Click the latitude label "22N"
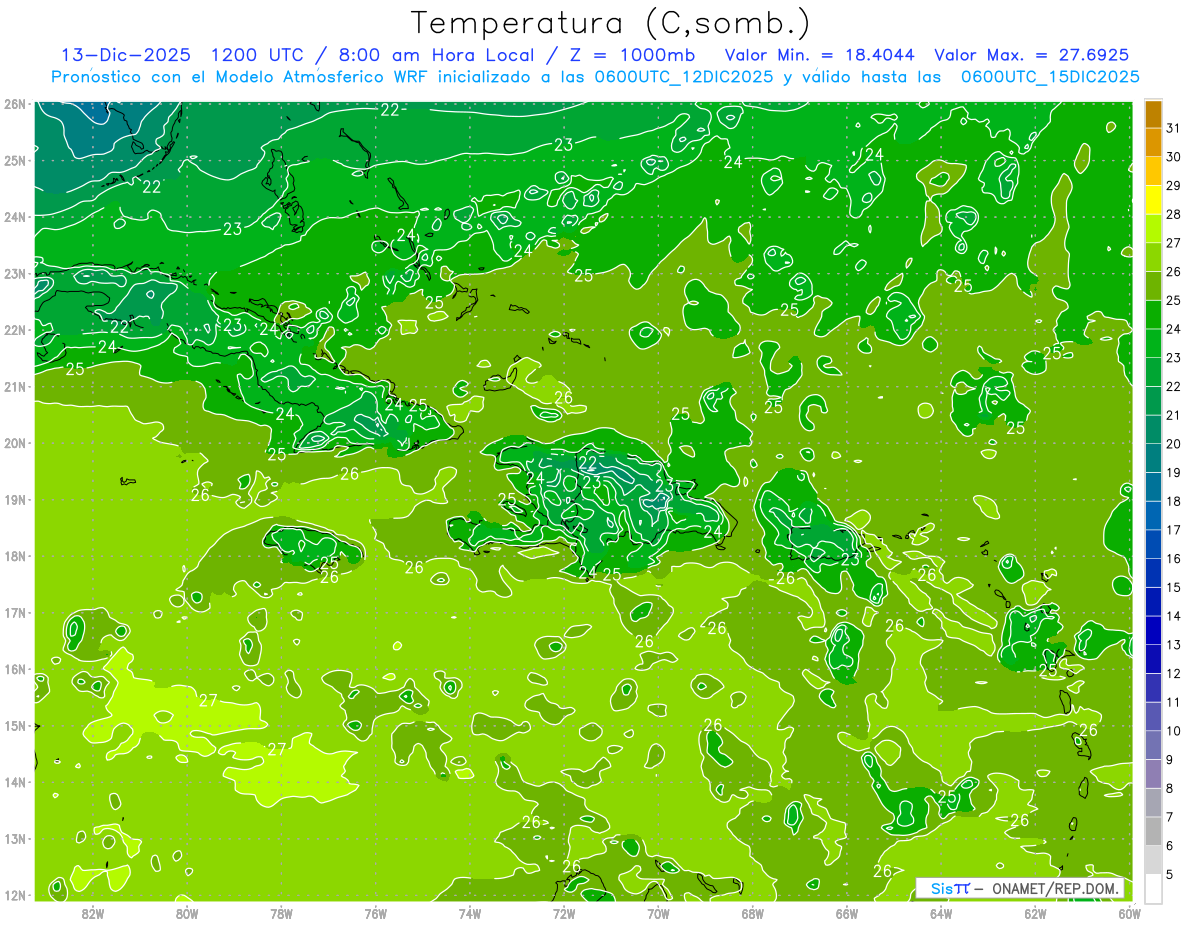Image resolution: width=1200 pixels, height=927 pixels. tap(14, 330)
